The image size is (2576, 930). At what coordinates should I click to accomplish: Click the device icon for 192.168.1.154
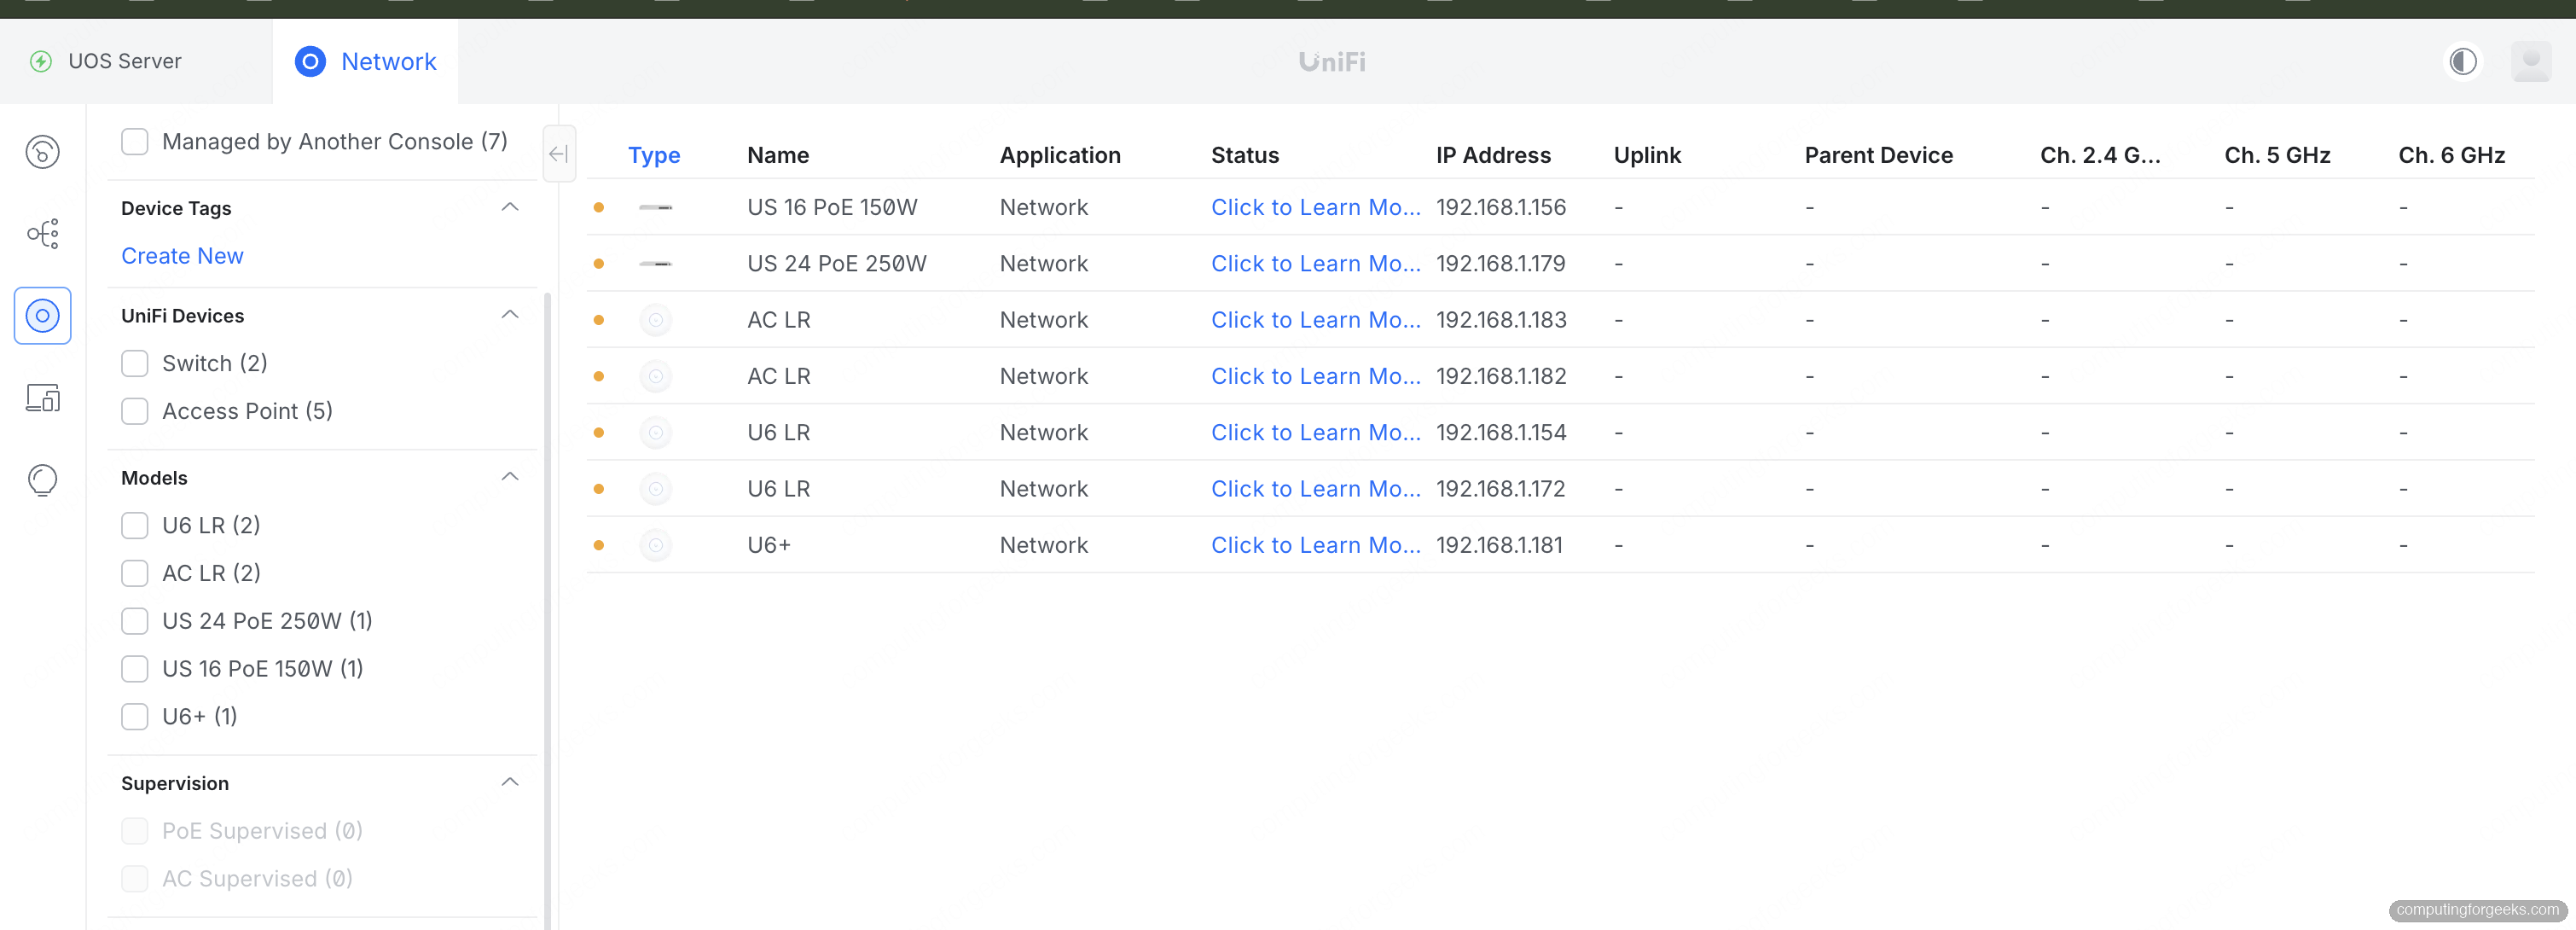click(655, 433)
